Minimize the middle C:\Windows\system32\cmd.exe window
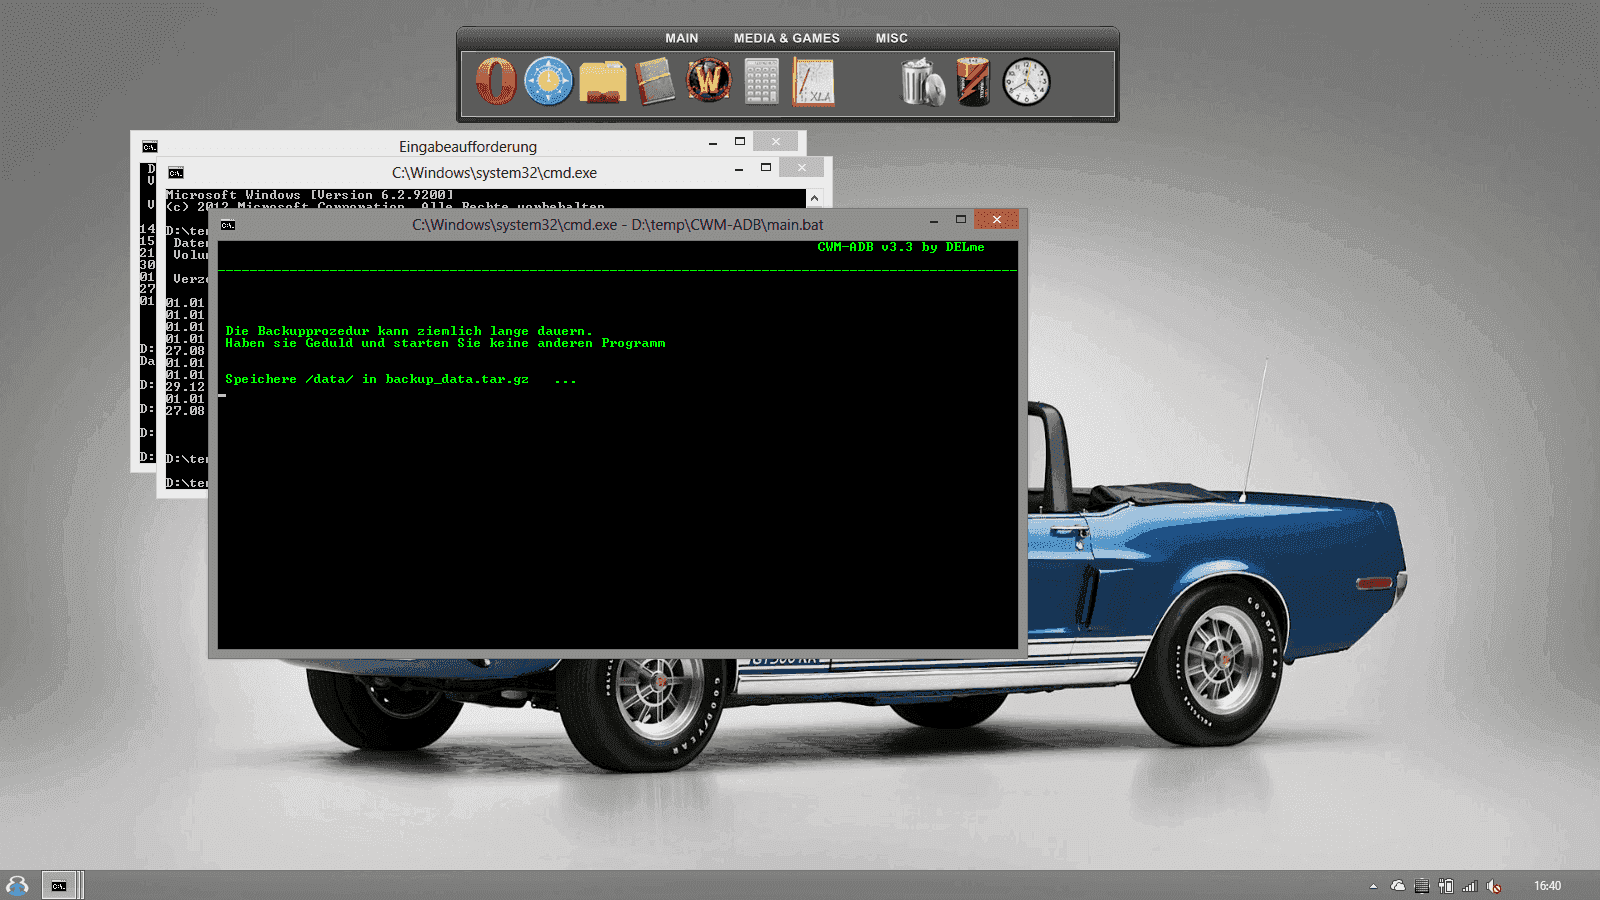Image resolution: width=1600 pixels, height=900 pixels. [x=739, y=169]
